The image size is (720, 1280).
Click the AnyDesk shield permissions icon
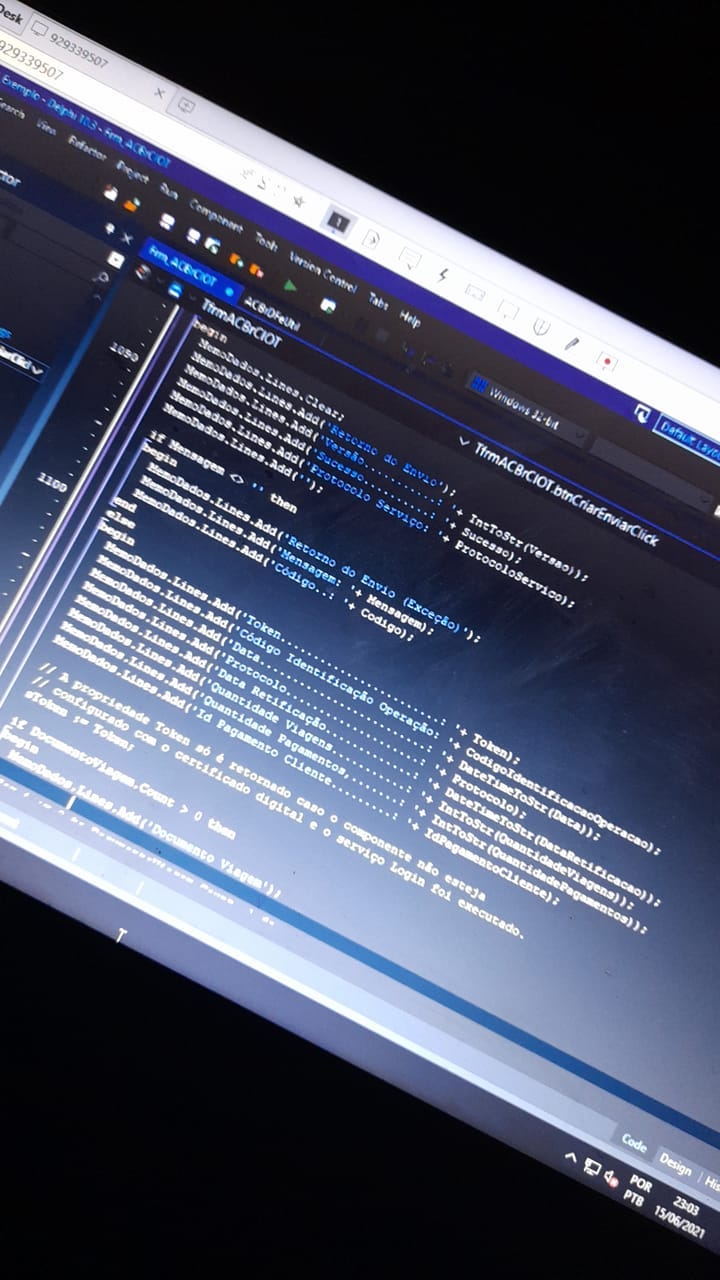pos(541,327)
